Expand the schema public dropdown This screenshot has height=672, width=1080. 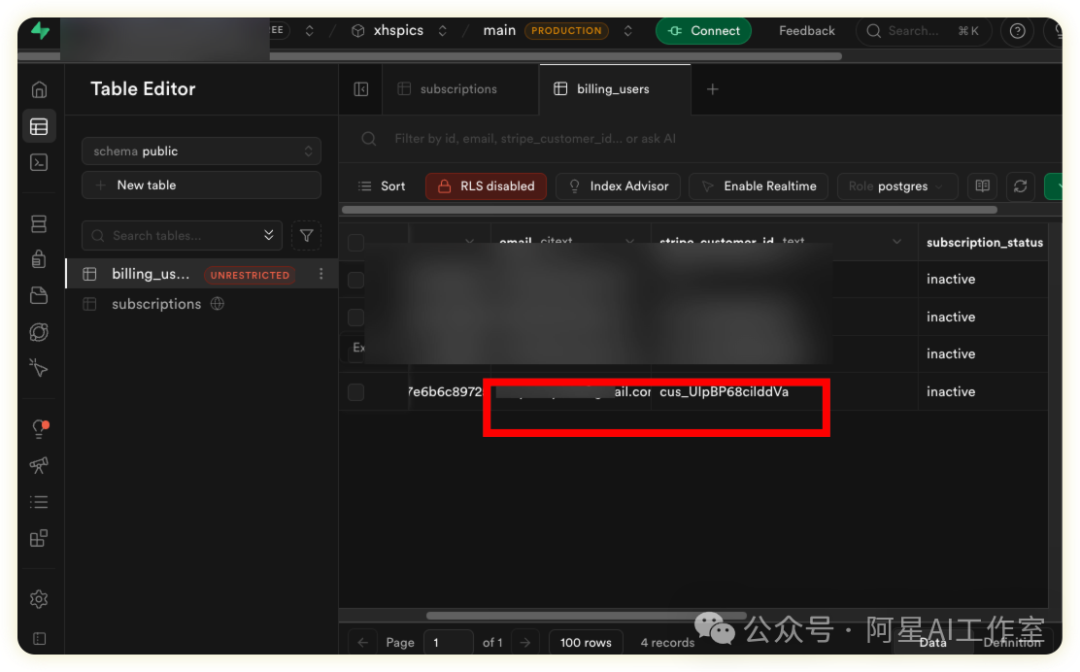click(x=201, y=151)
